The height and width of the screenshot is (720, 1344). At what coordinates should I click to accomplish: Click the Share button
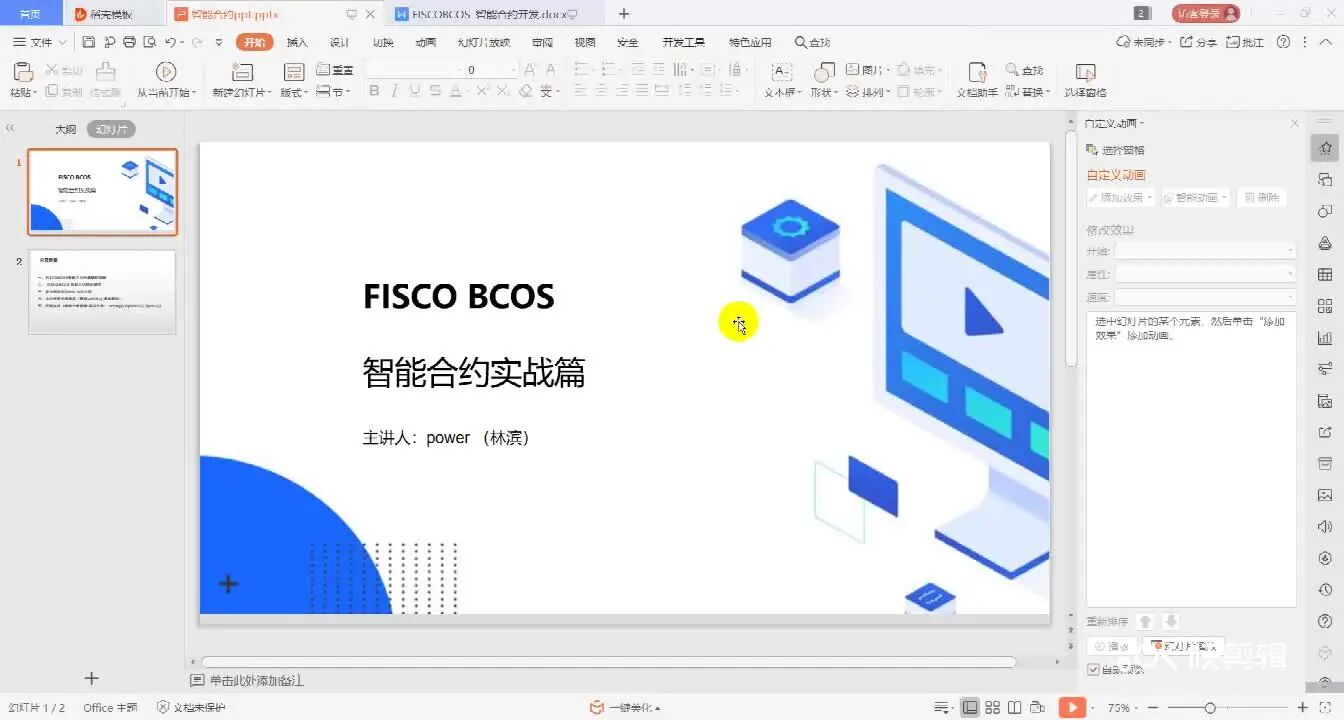click(1198, 42)
